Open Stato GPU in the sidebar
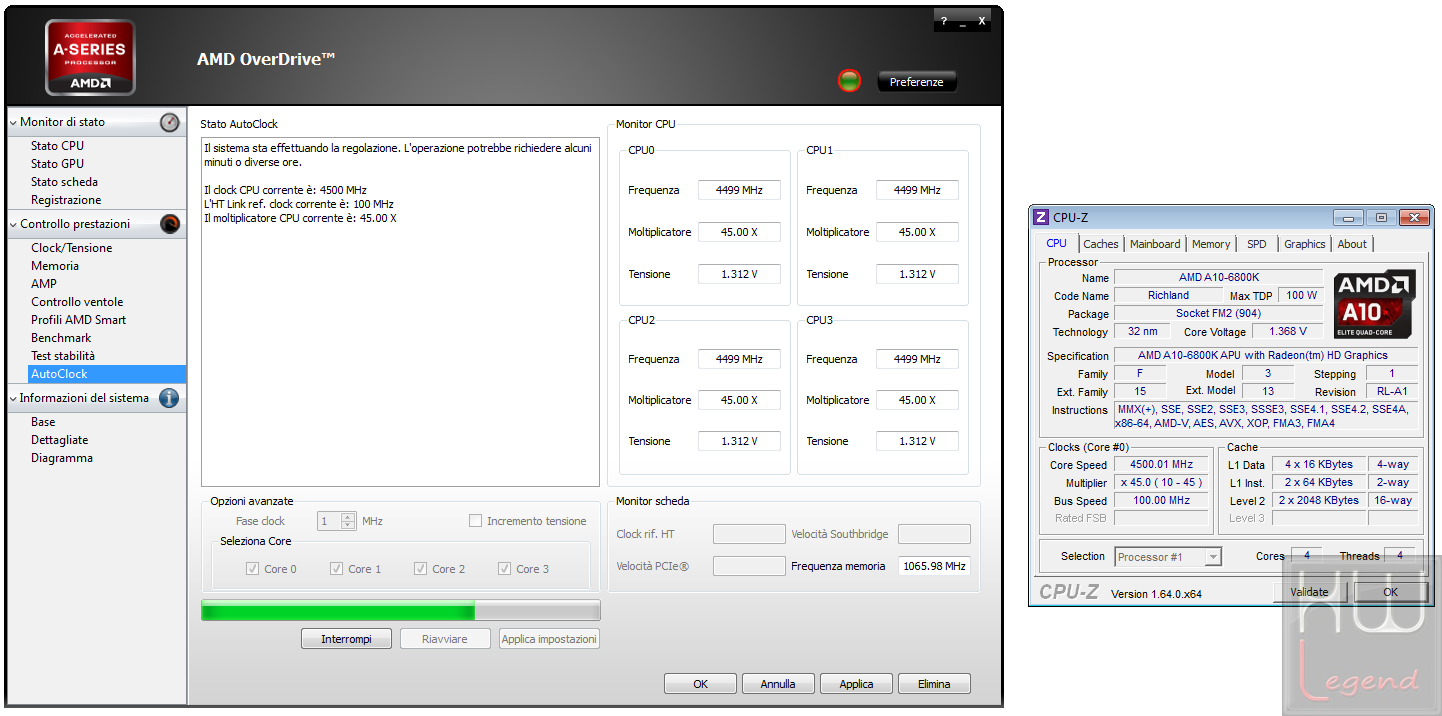This screenshot has width=1442, height=716. (57, 164)
